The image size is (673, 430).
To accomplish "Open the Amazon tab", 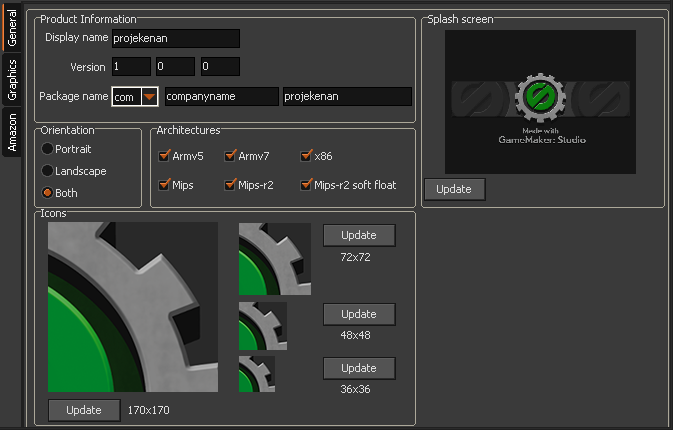I will [x=11, y=132].
